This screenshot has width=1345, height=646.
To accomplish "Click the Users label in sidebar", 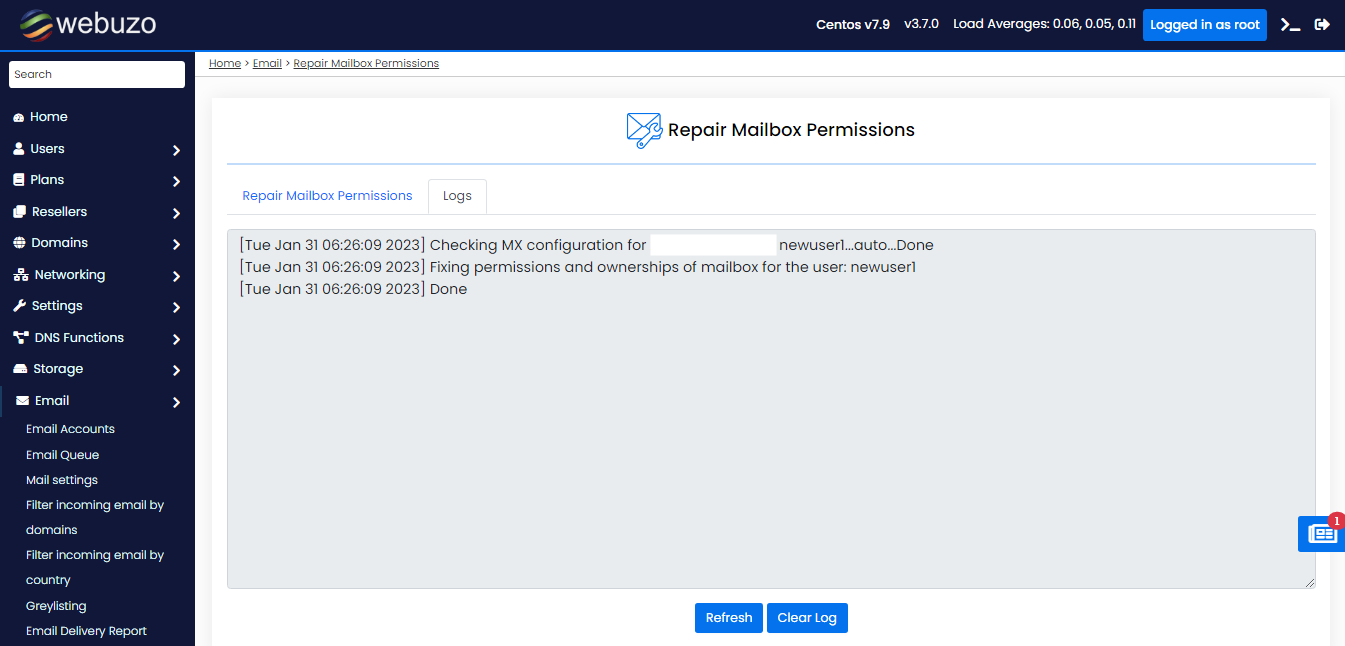I will pyautogui.click(x=47, y=149).
